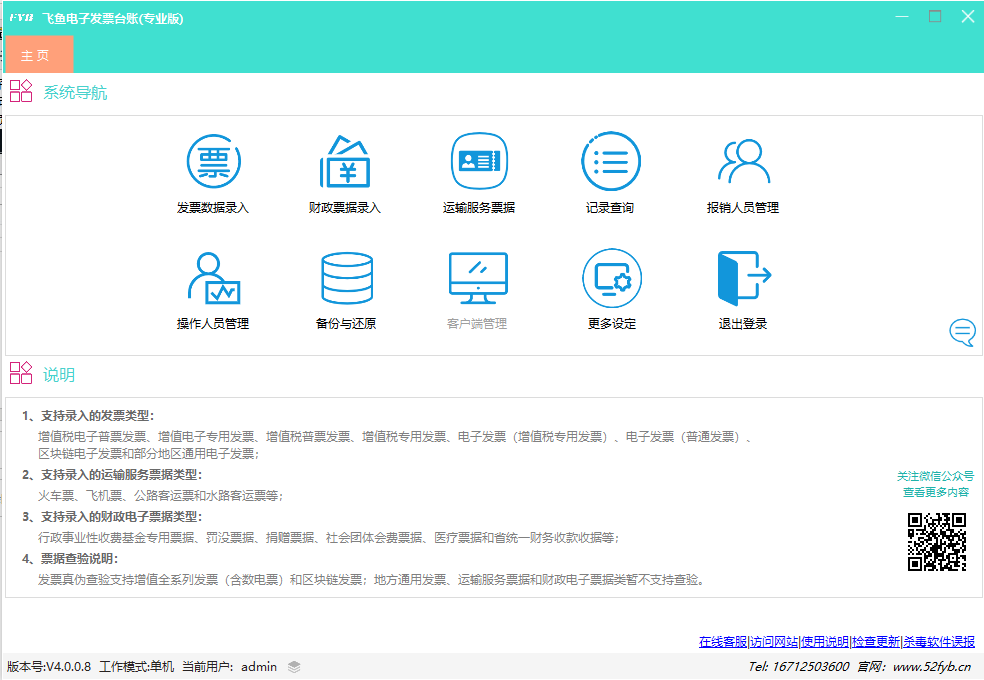
Task: Click the website address www.52fyb.cn
Action: coord(931,667)
